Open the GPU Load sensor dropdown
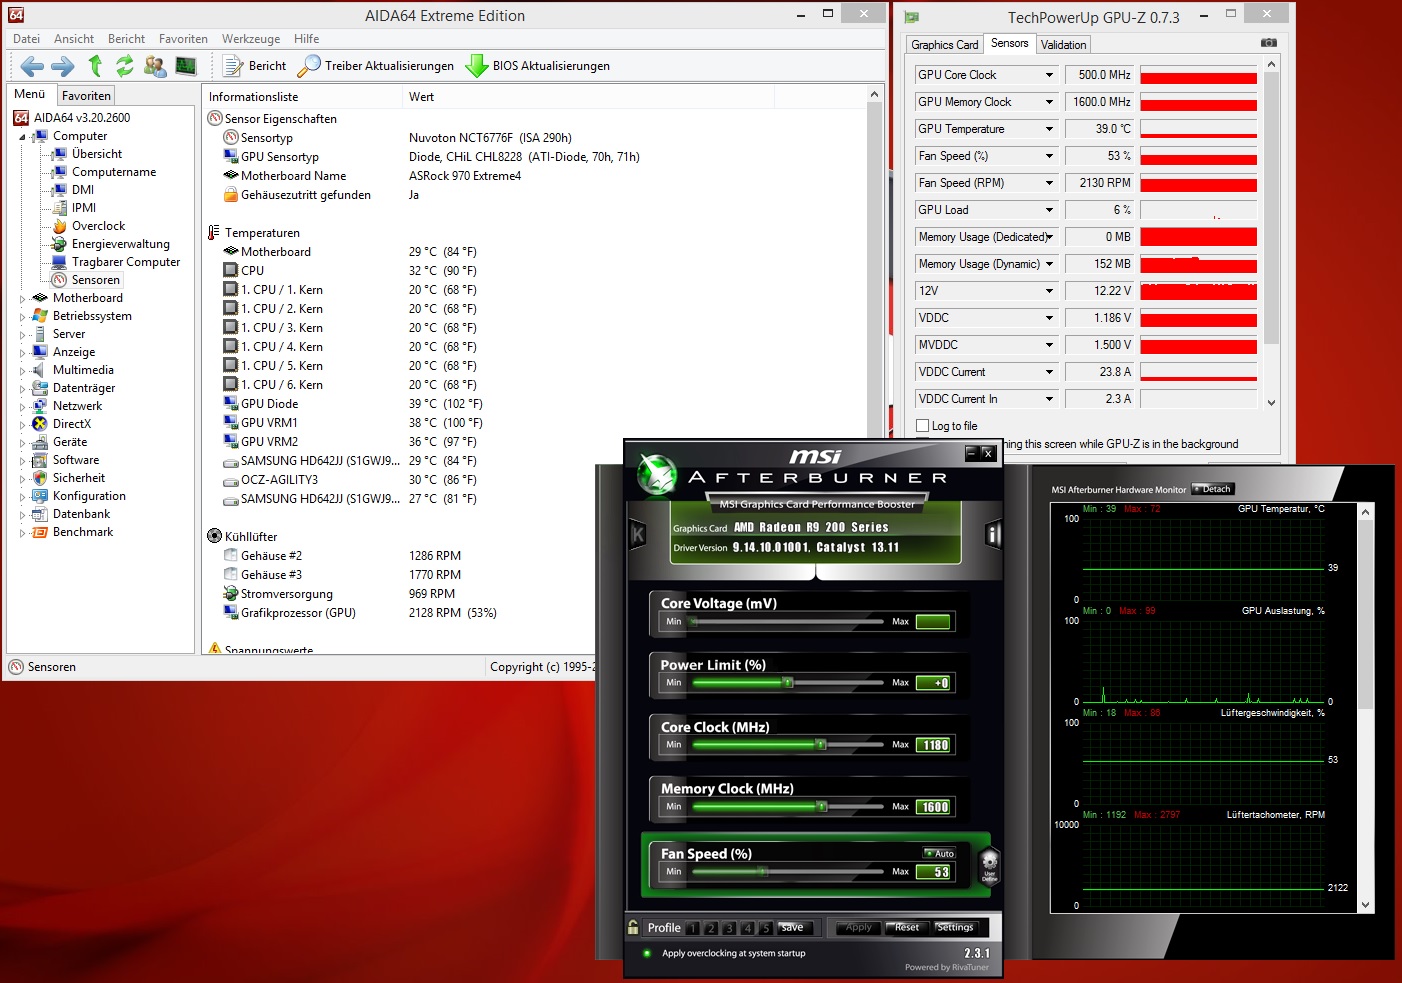The width and height of the screenshot is (1402, 983). point(1049,210)
